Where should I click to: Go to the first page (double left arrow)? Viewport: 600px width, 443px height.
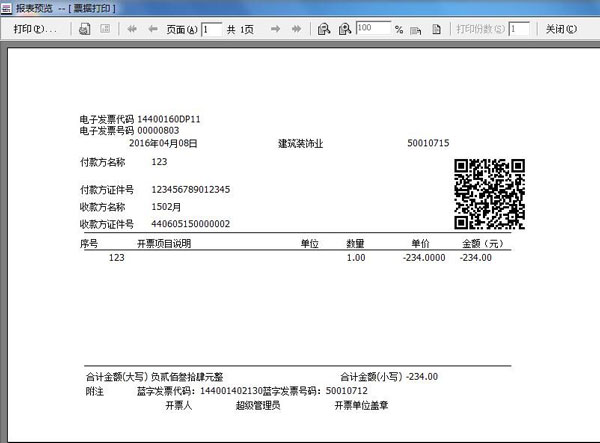click(132, 29)
